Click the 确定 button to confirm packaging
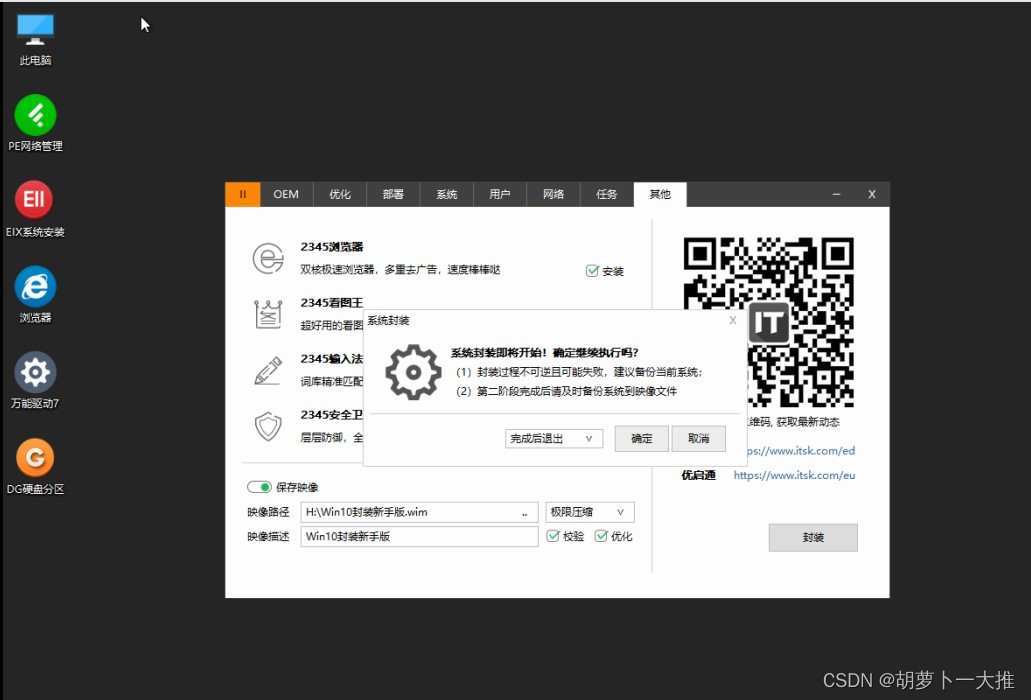 [x=640, y=438]
